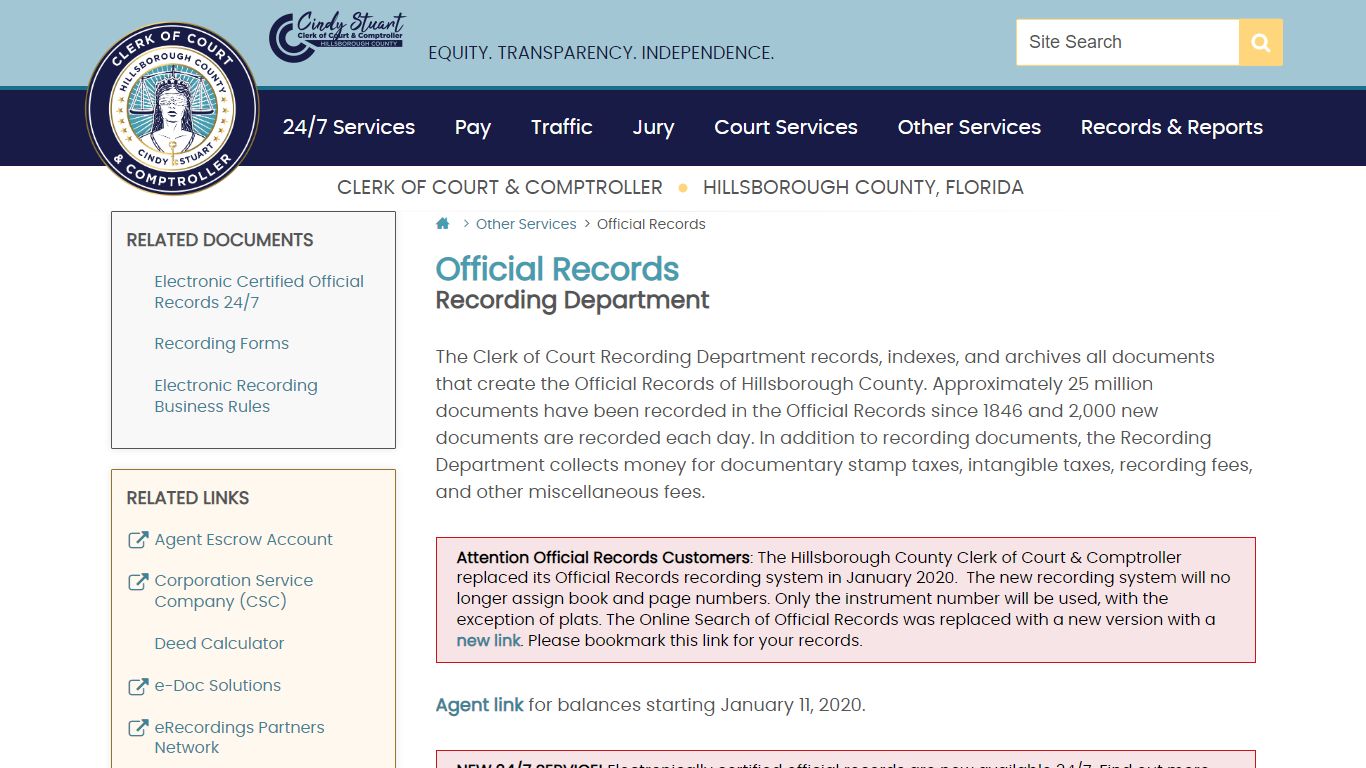The image size is (1366, 768).
Task: Open the Records & Reports menu
Action: click(1172, 127)
